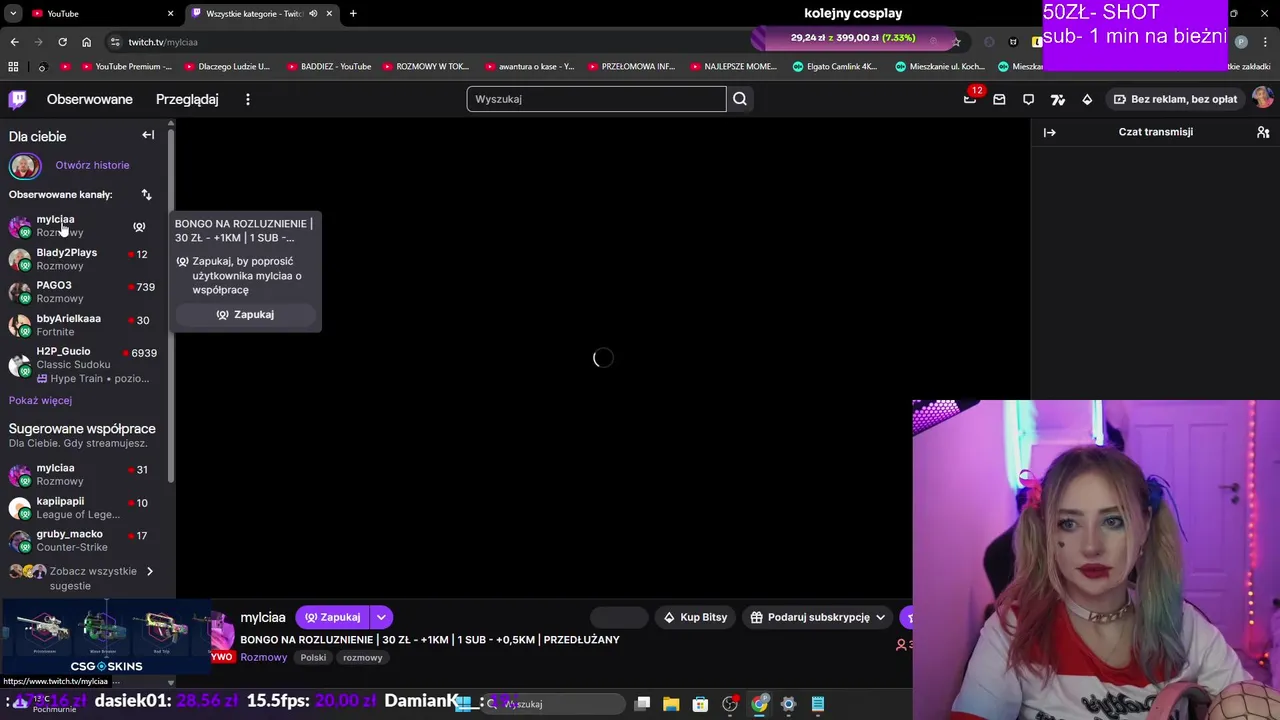
Task: Click browser home icon
Action: click(x=86, y=42)
